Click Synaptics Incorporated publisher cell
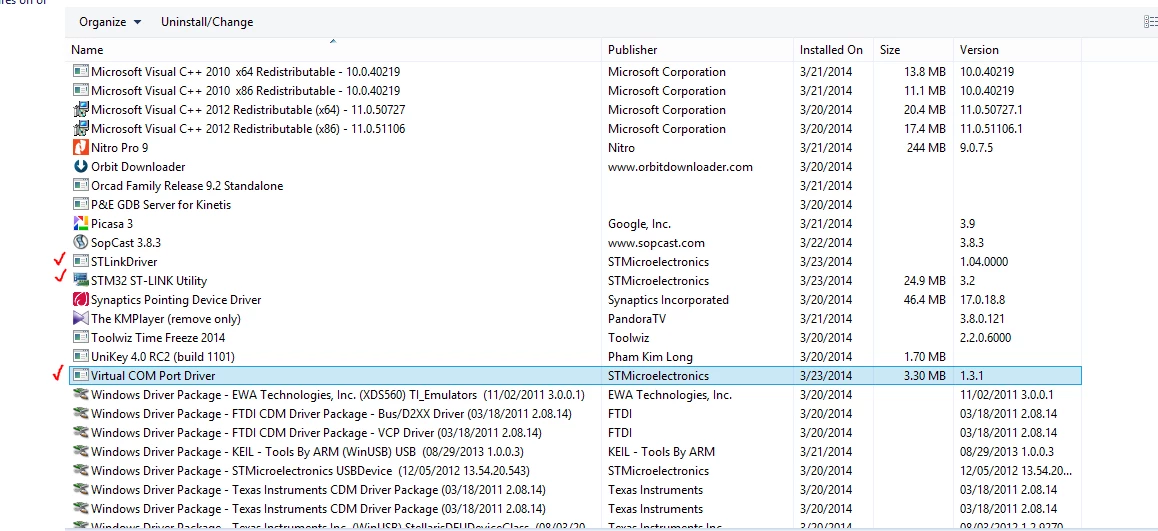Viewport: 1158px width, 531px height. pos(668,300)
